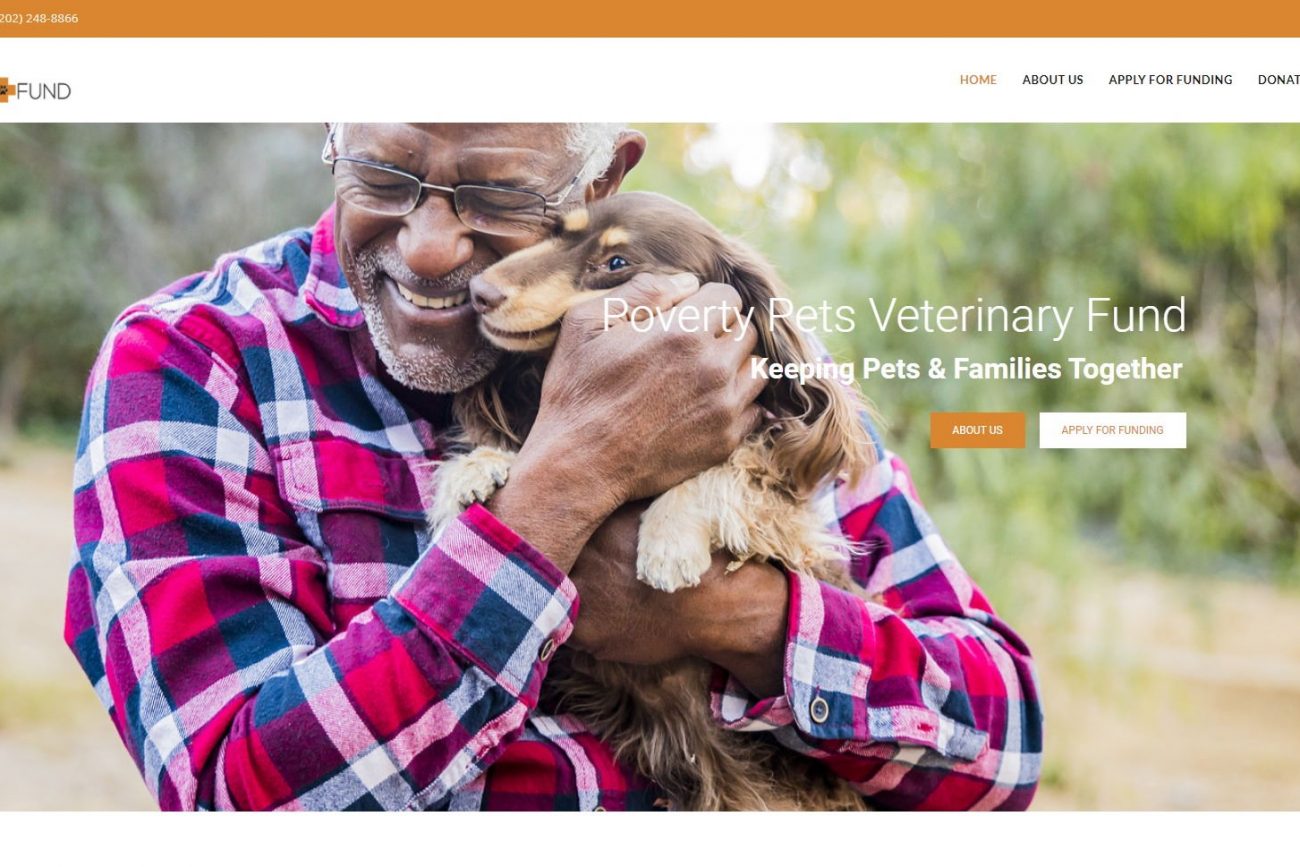Click the FUND logo text

tap(44, 91)
